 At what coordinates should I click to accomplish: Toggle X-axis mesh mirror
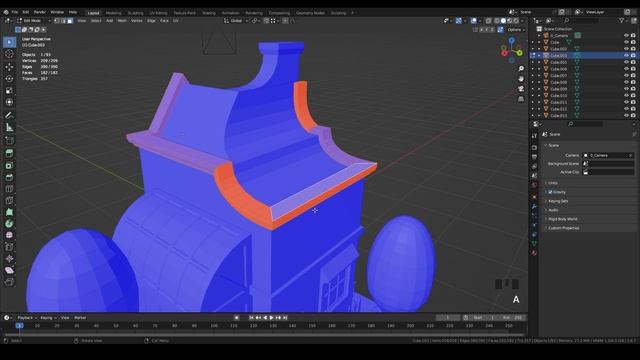click(x=481, y=30)
